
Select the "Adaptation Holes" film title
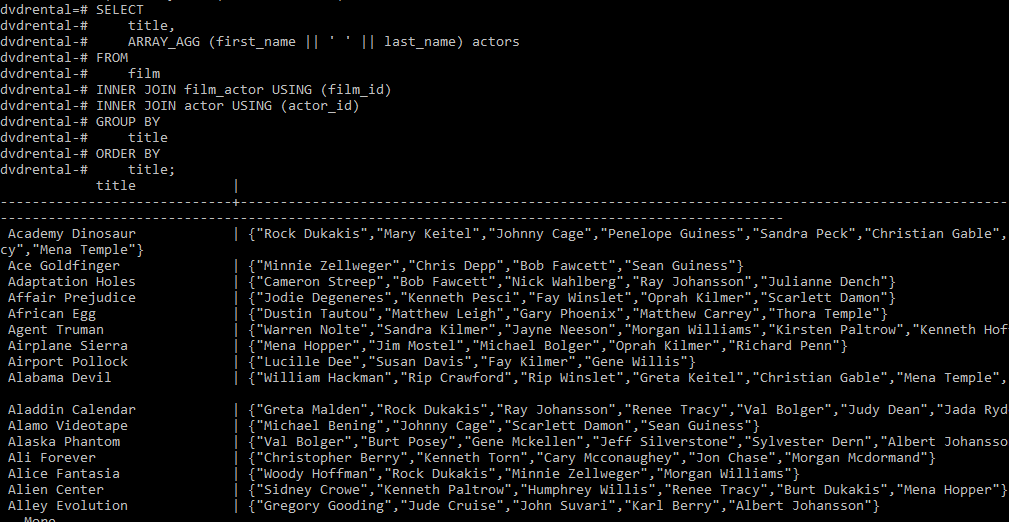pos(71,282)
